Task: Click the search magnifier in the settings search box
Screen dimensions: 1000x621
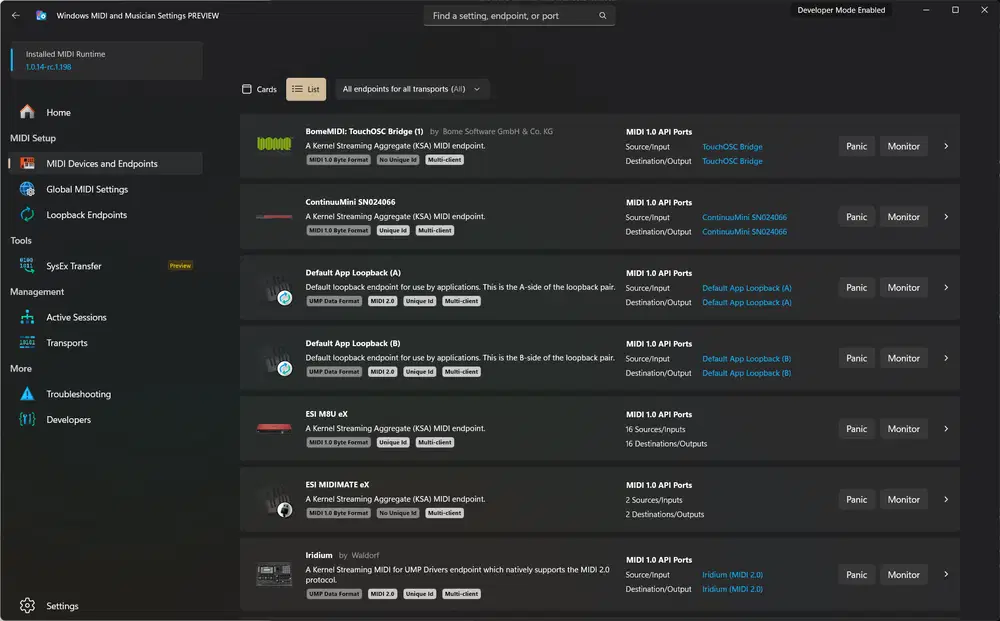Action: coord(601,16)
